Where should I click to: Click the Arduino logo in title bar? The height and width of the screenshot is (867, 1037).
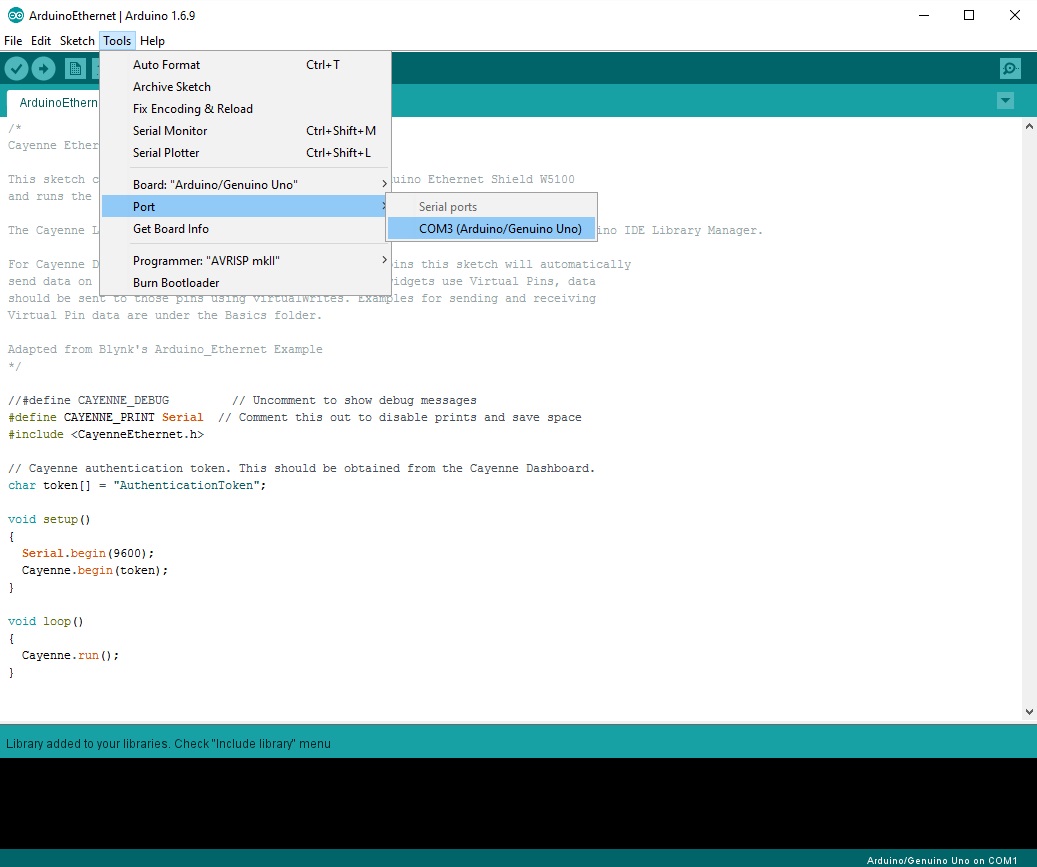tap(15, 15)
